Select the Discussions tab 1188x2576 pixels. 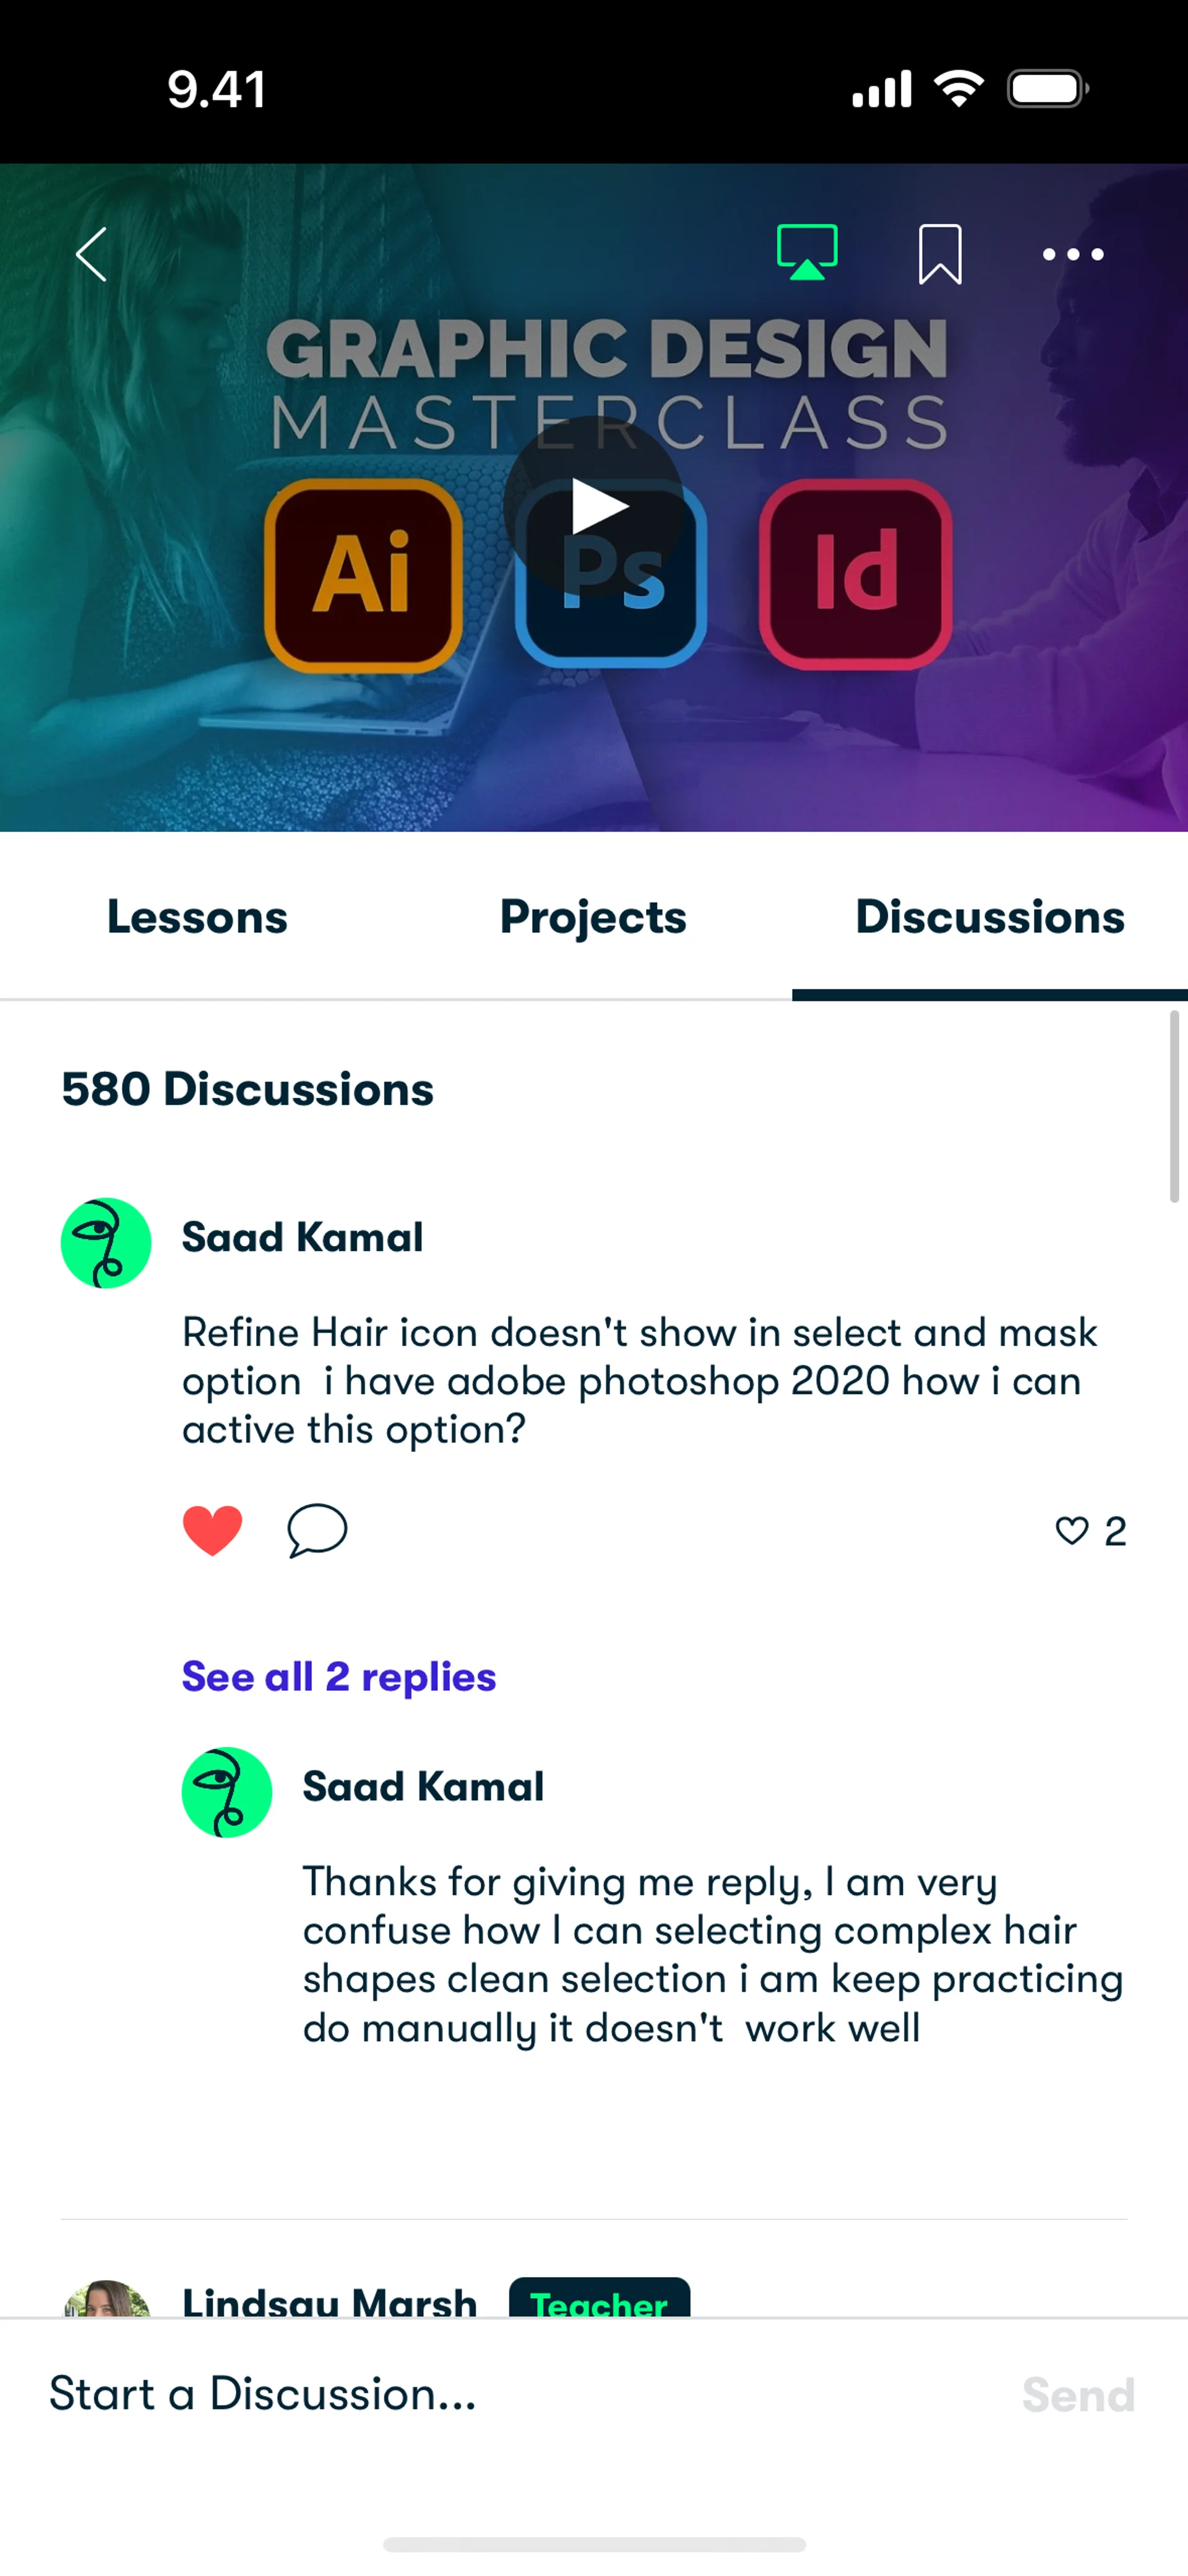pyautogui.click(x=989, y=917)
